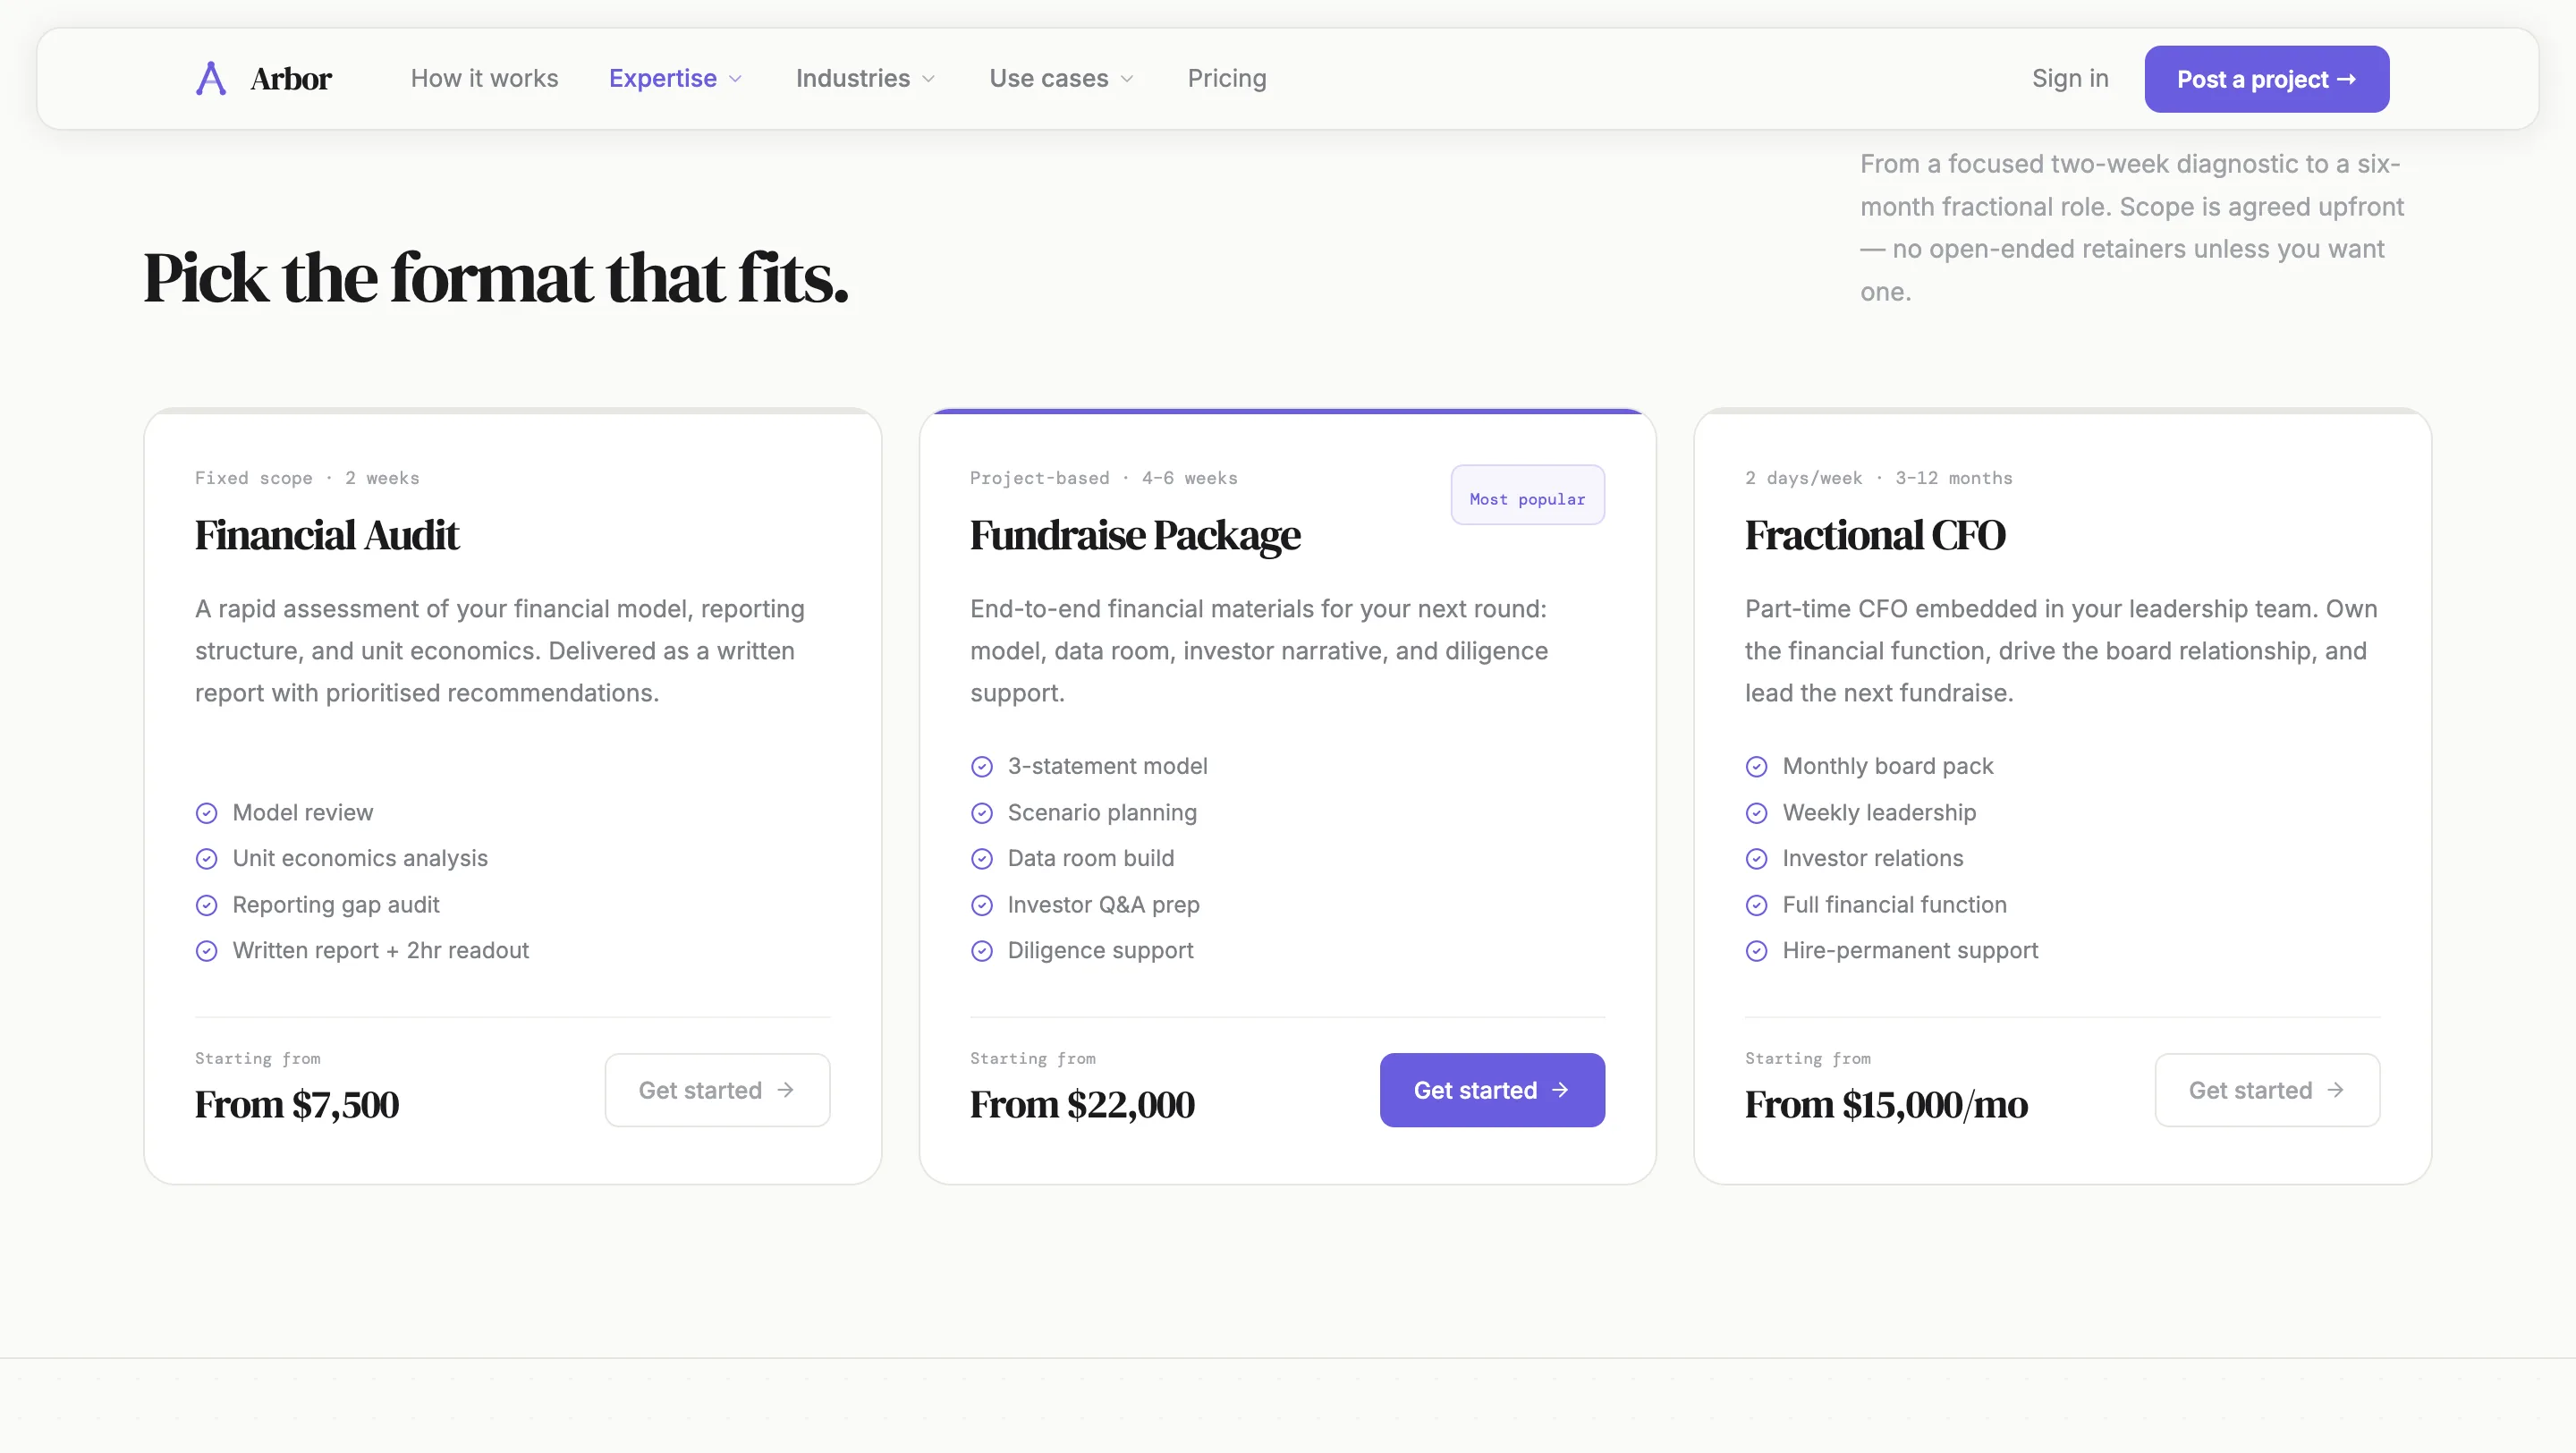Select the checkmark icon next to Monthly board pack
Image resolution: width=2576 pixels, height=1453 pixels.
(x=1757, y=766)
